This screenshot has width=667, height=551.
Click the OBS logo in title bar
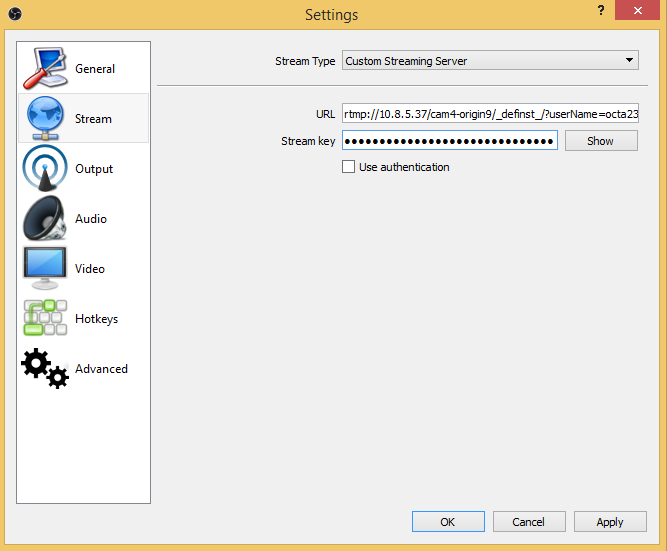tap(14, 13)
